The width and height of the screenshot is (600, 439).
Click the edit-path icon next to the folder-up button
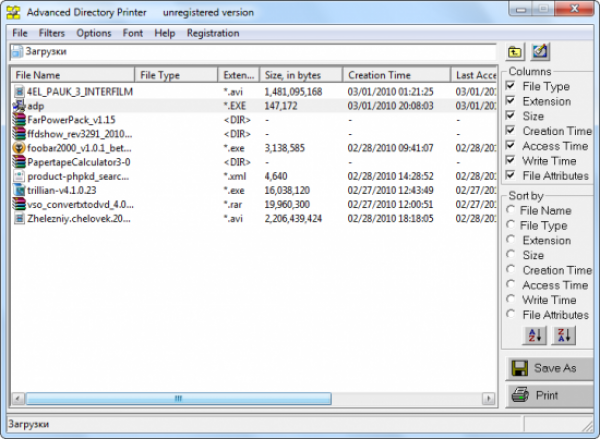(x=540, y=52)
